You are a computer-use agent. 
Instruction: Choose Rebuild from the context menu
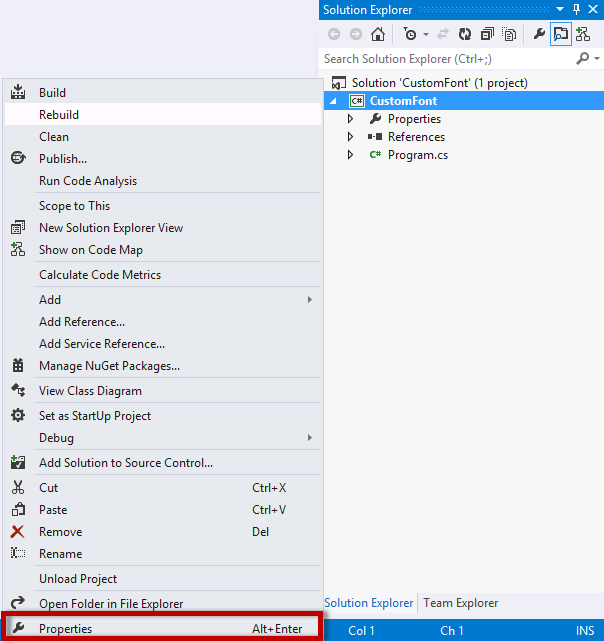coord(163,114)
